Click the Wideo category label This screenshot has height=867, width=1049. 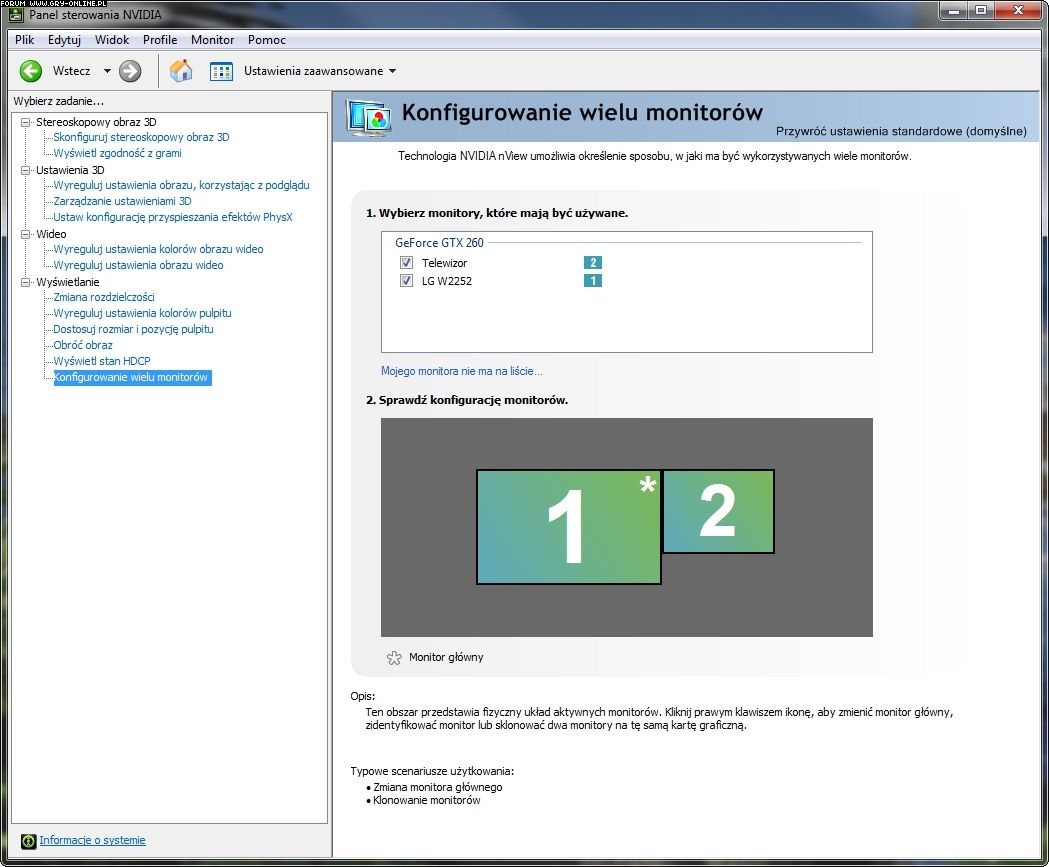51,234
